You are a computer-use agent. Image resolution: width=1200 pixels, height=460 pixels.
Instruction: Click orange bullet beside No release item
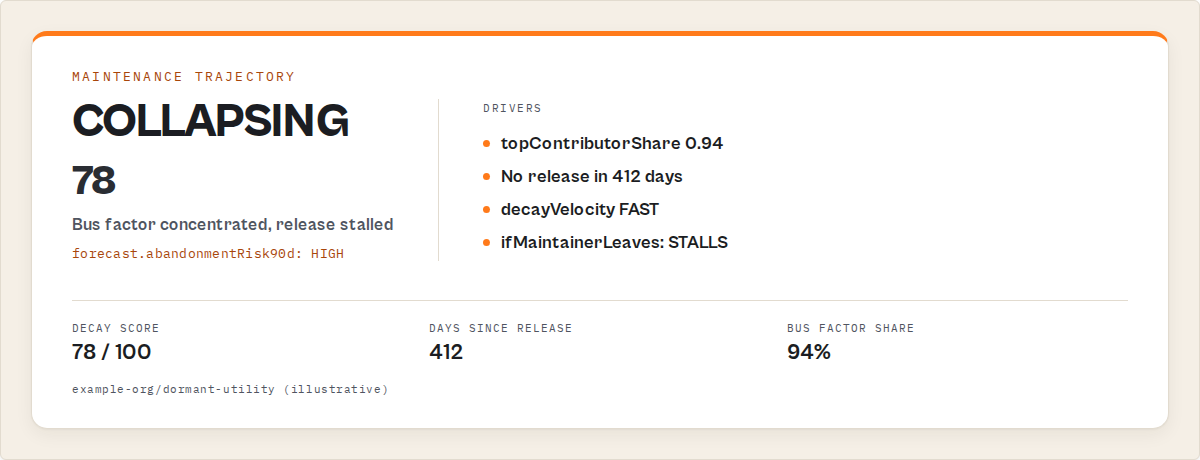point(487,176)
